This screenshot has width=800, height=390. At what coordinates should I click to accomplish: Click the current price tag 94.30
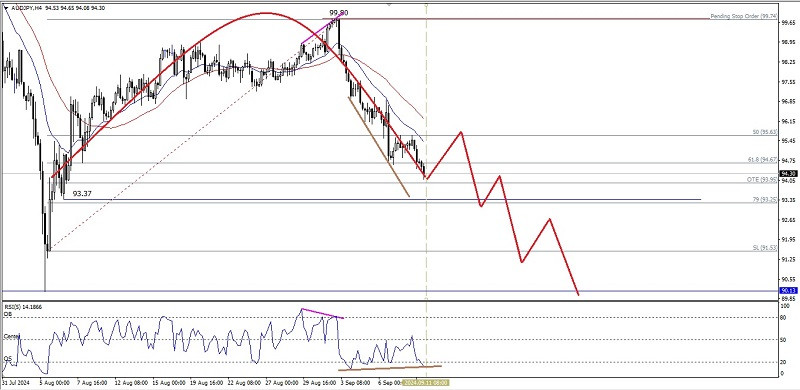(789, 174)
